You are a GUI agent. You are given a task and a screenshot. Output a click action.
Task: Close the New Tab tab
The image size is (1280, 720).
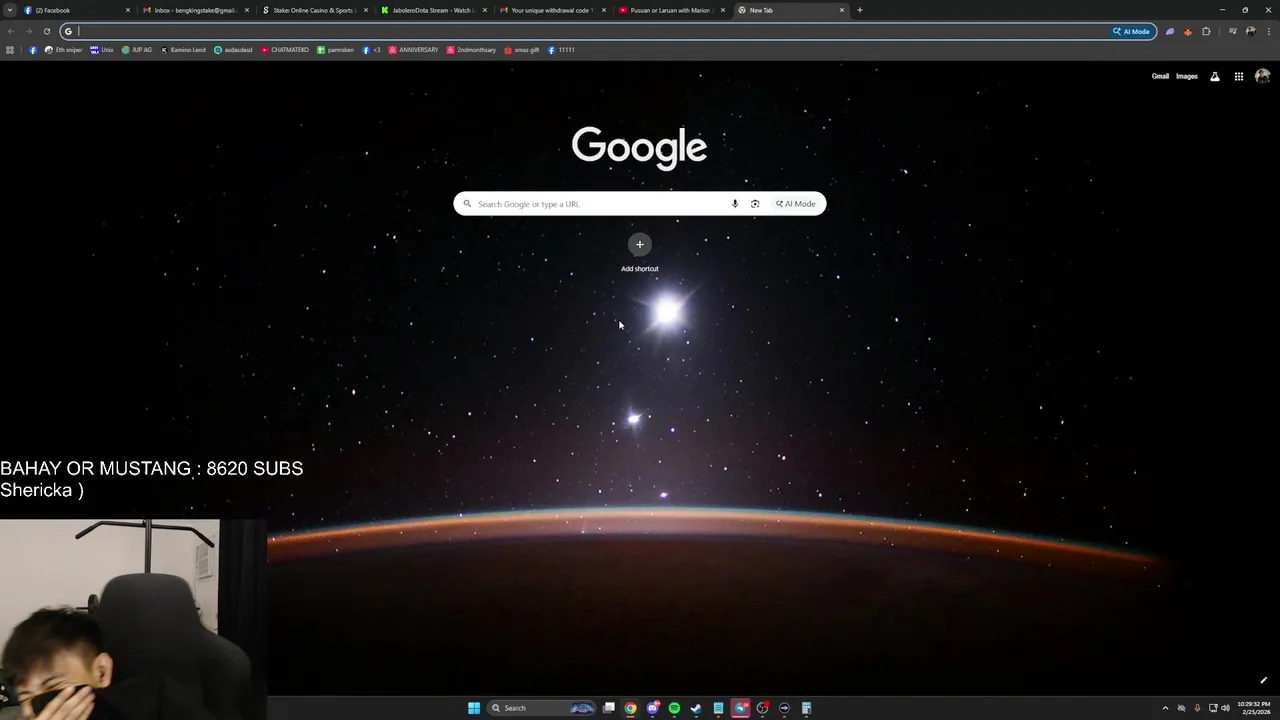pos(842,10)
